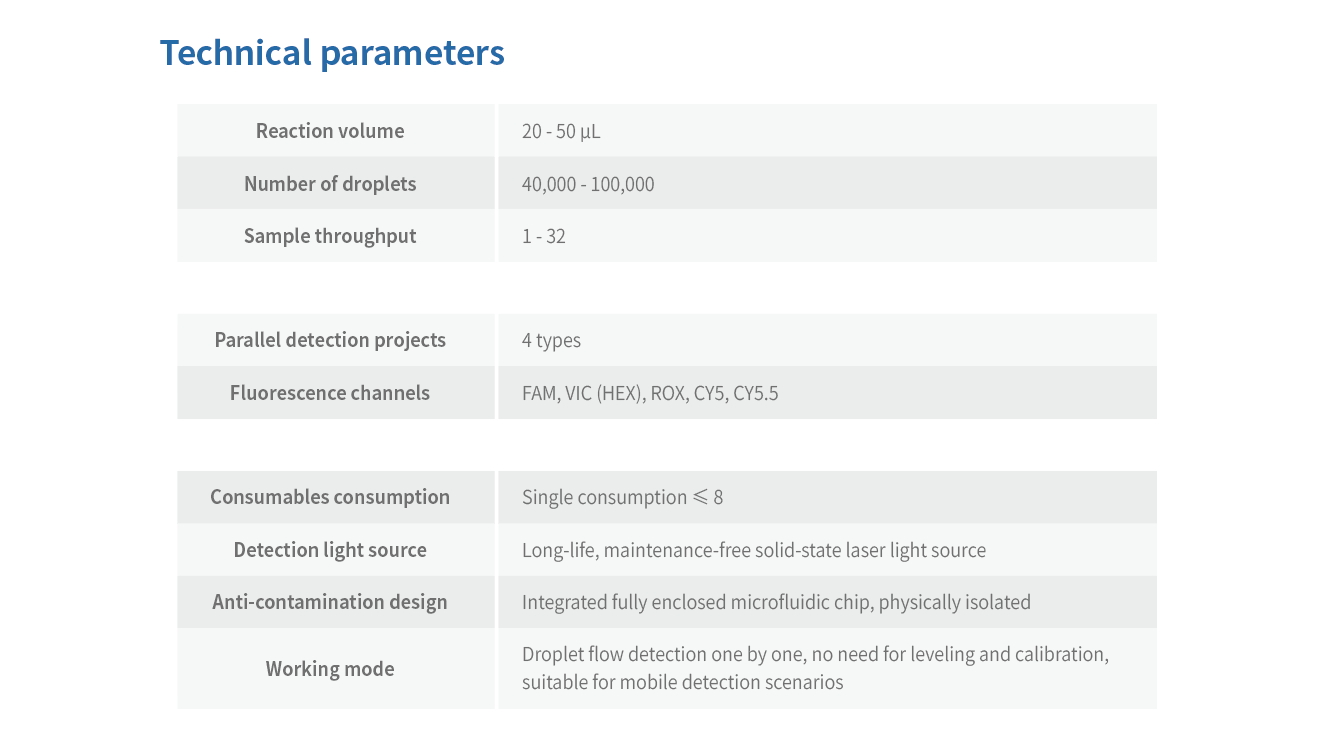Click the Anti-contamination design label
Screen dimensions: 1323x749
click(x=330, y=602)
